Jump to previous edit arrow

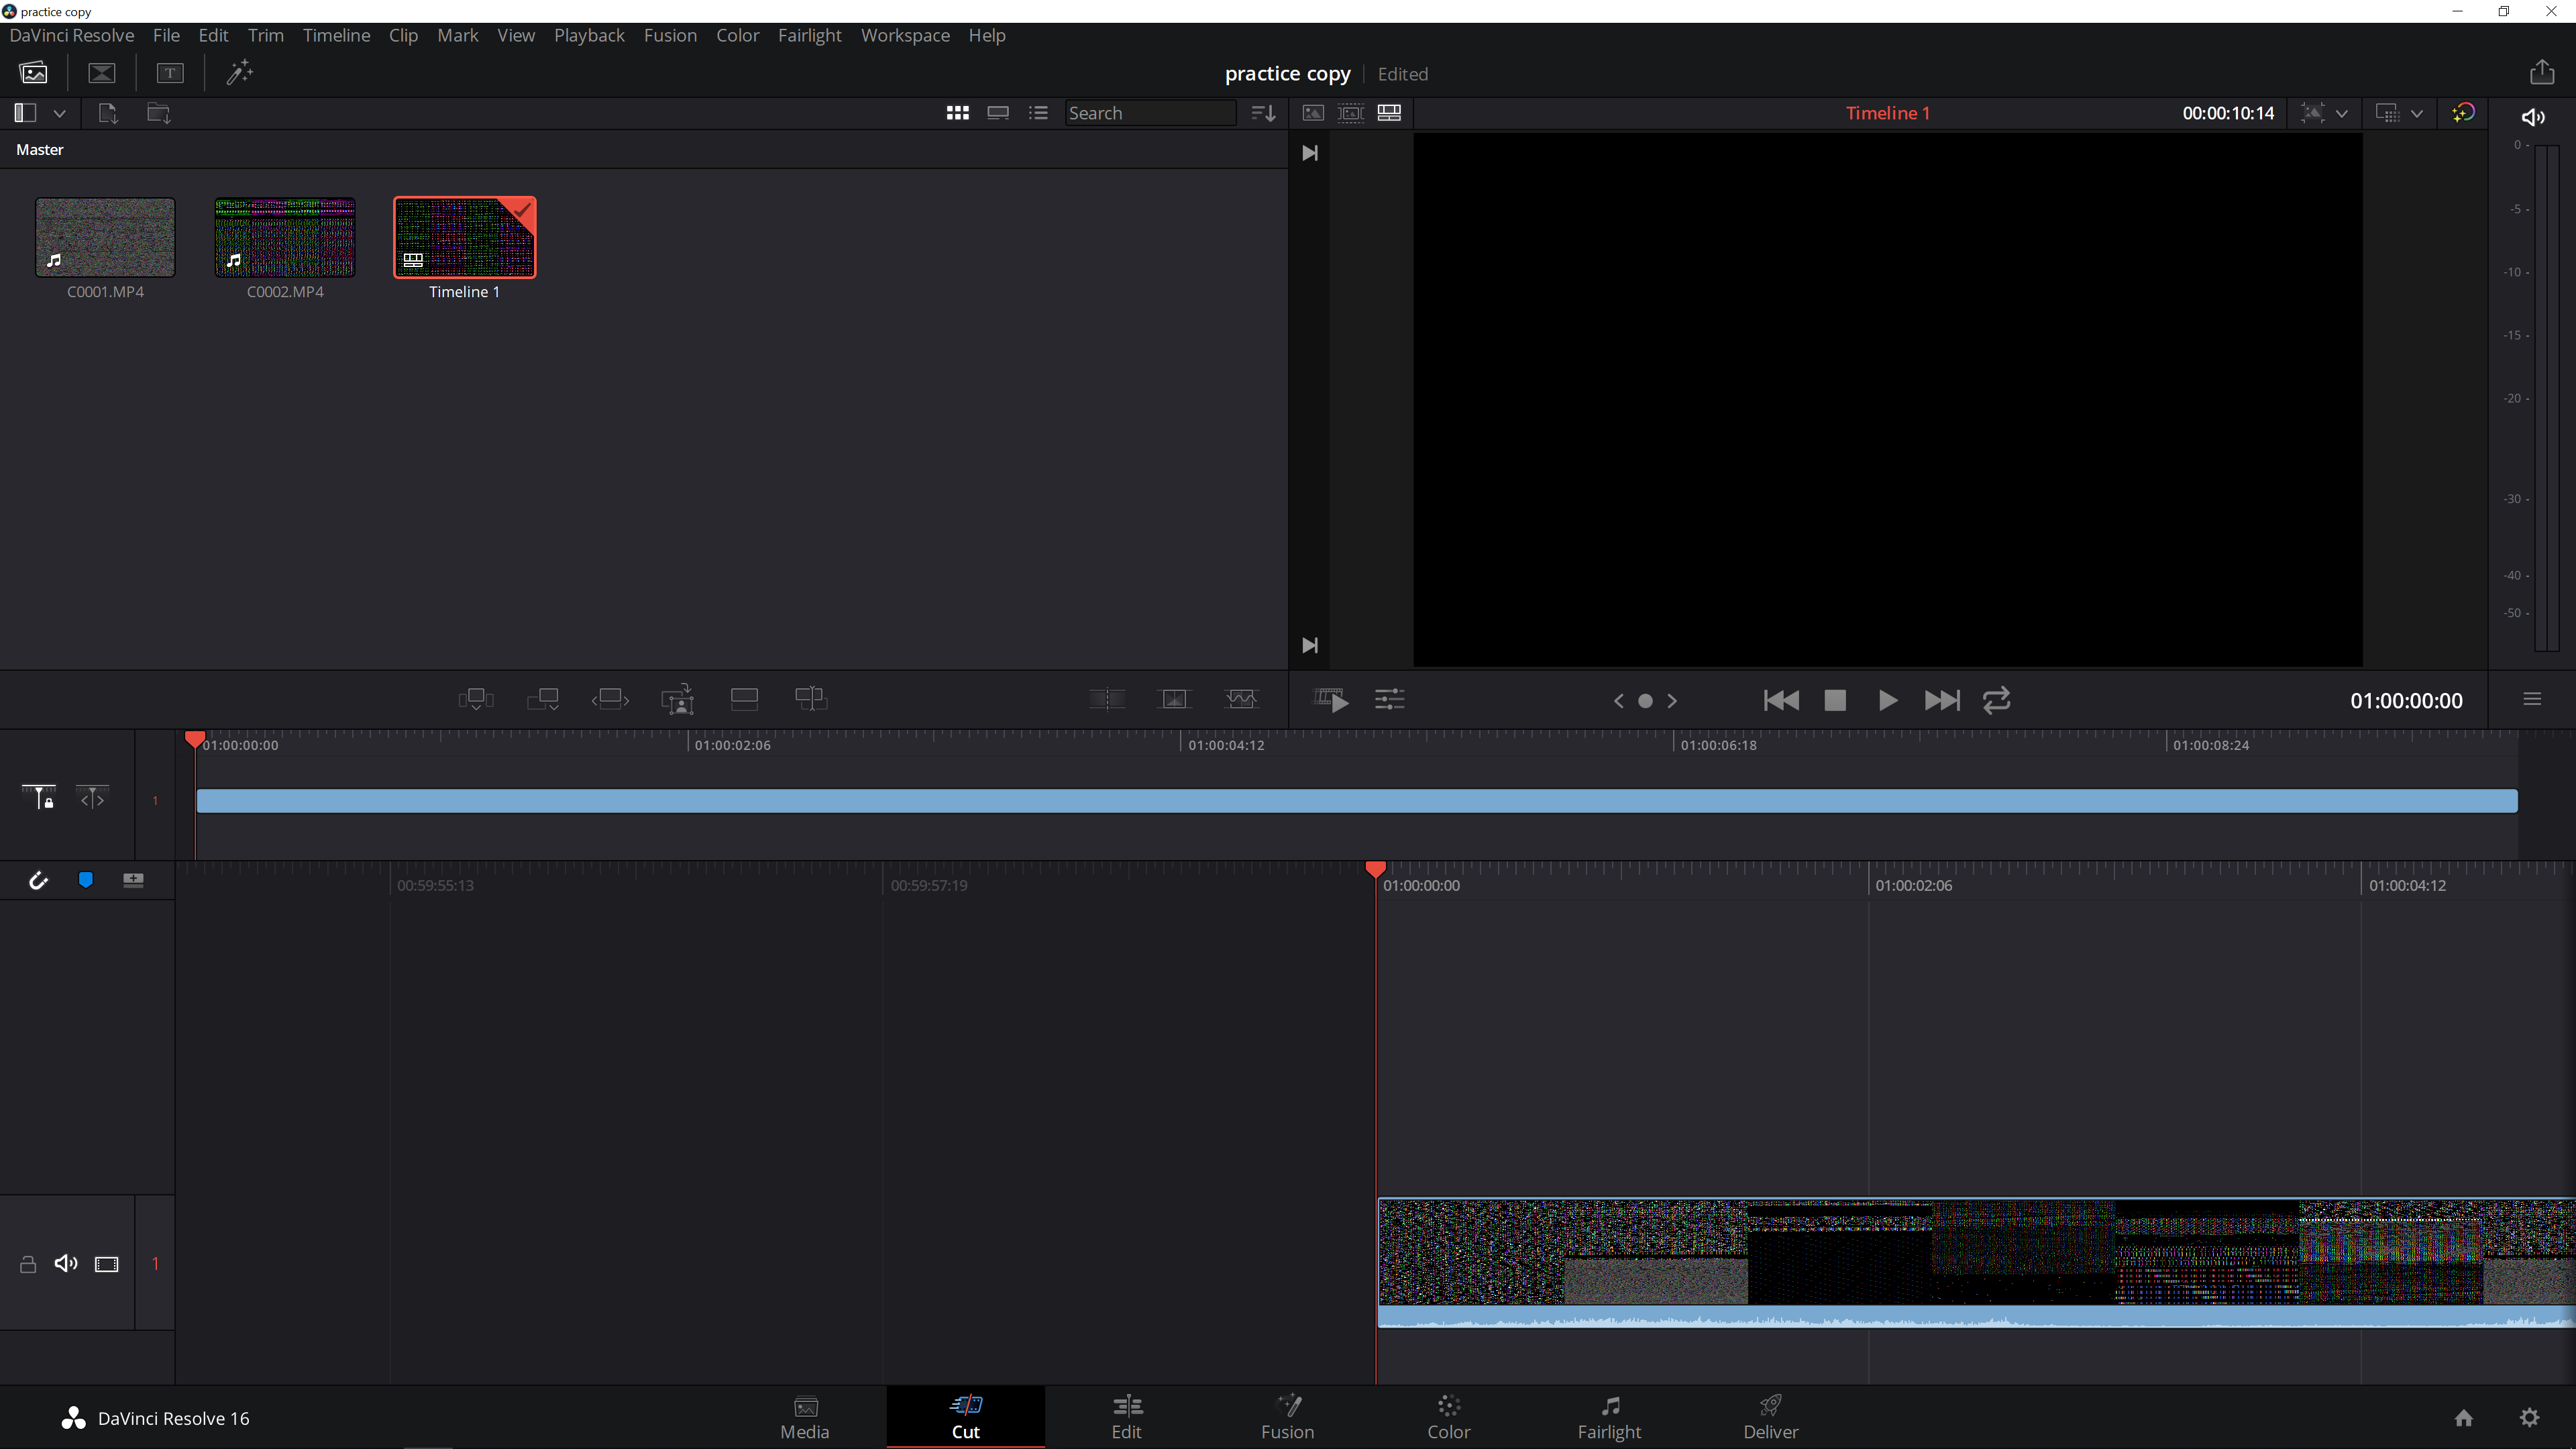[x=1618, y=701]
